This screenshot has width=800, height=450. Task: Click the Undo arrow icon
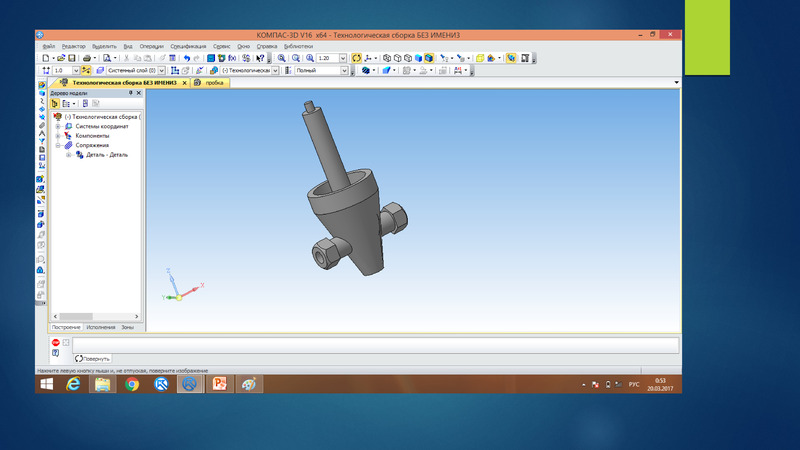[x=187, y=58]
